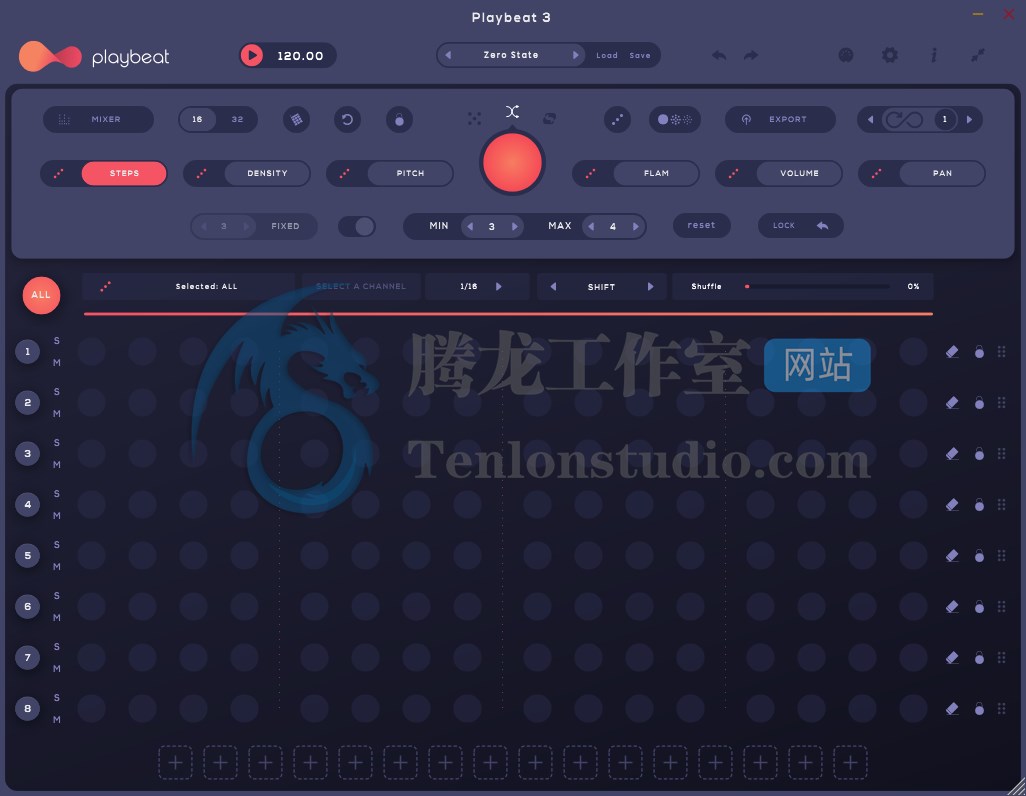The width and height of the screenshot is (1026, 796).
Task: Click the undo arrow in header
Action: [x=719, y=56]
